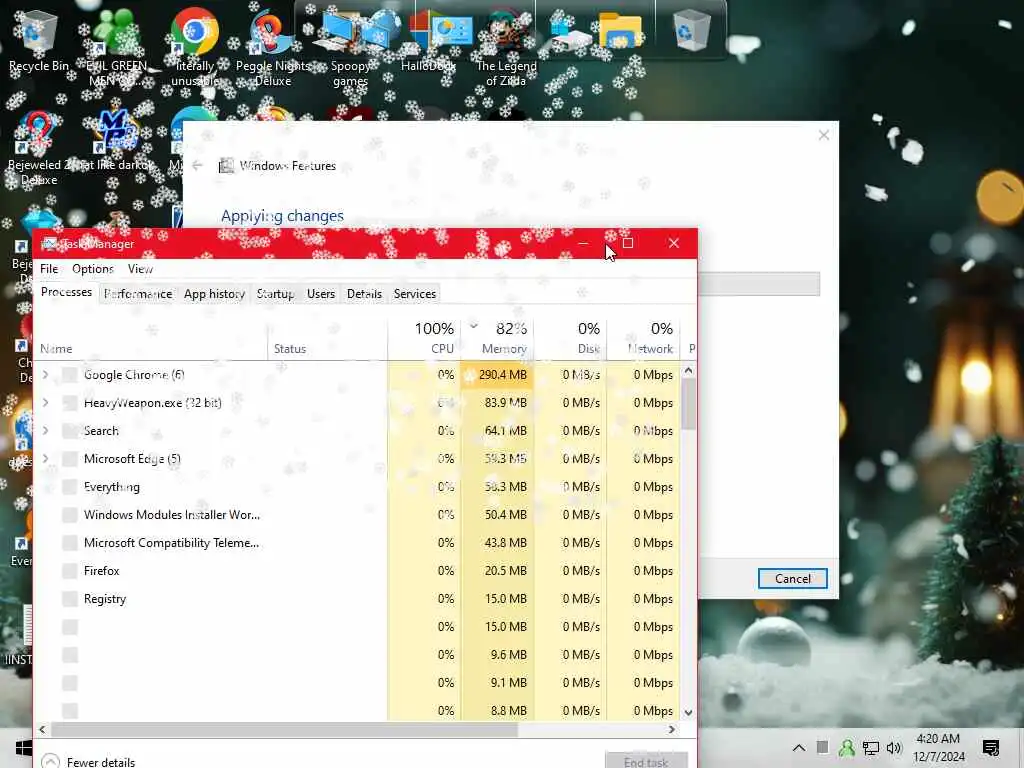Click the scroll down arrow in process list
Viewport: 1024px width, 768px height.
coord(688,712)
